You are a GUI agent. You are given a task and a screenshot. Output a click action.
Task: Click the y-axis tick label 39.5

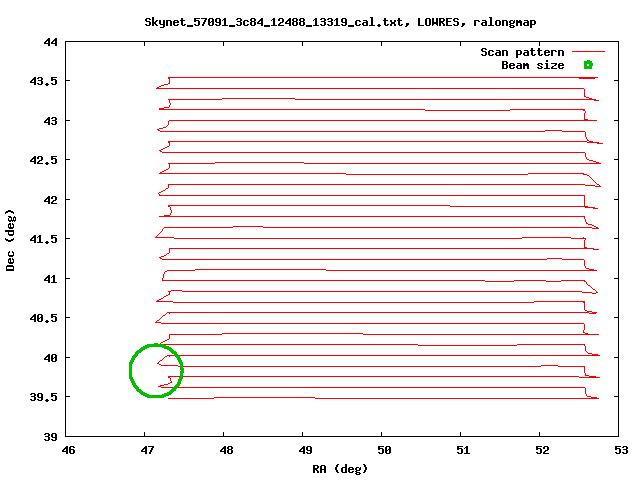43,397
